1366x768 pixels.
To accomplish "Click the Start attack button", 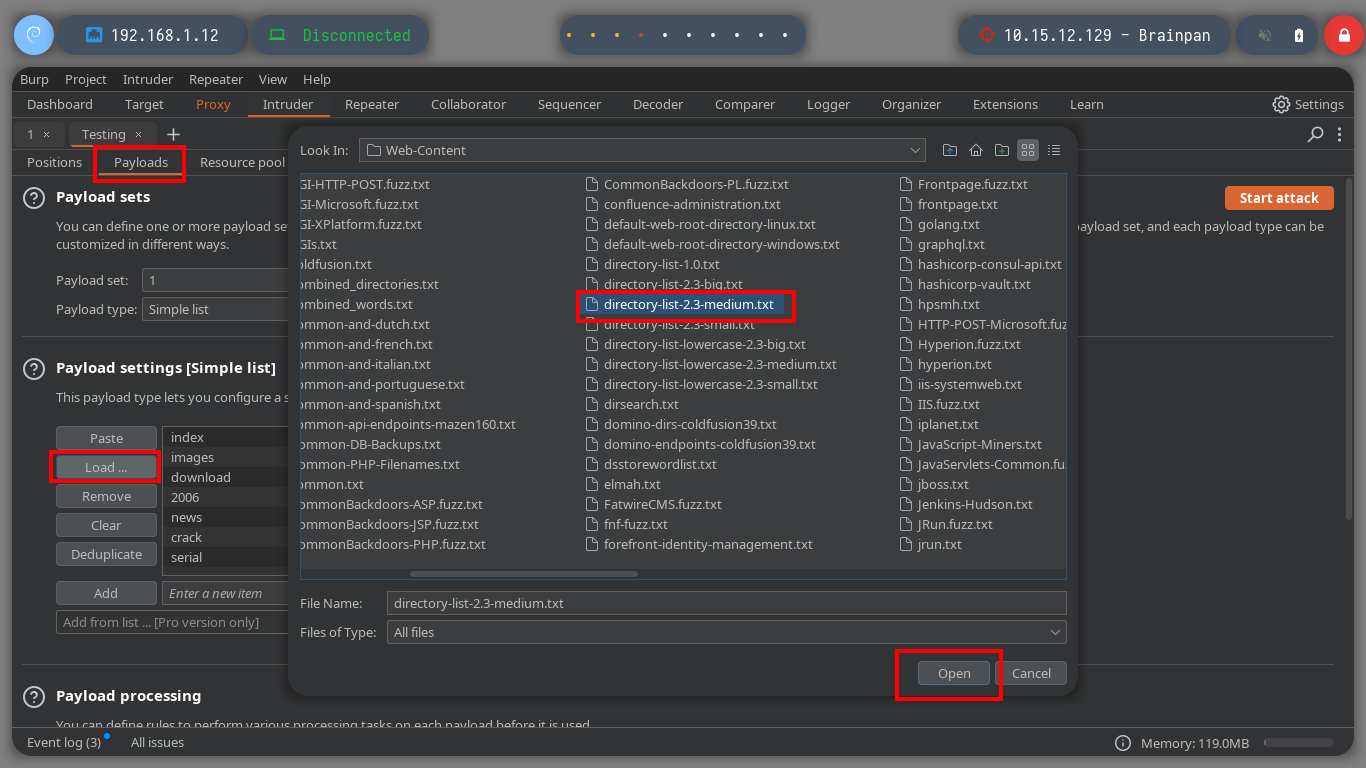I will (x=1279, y=198).
